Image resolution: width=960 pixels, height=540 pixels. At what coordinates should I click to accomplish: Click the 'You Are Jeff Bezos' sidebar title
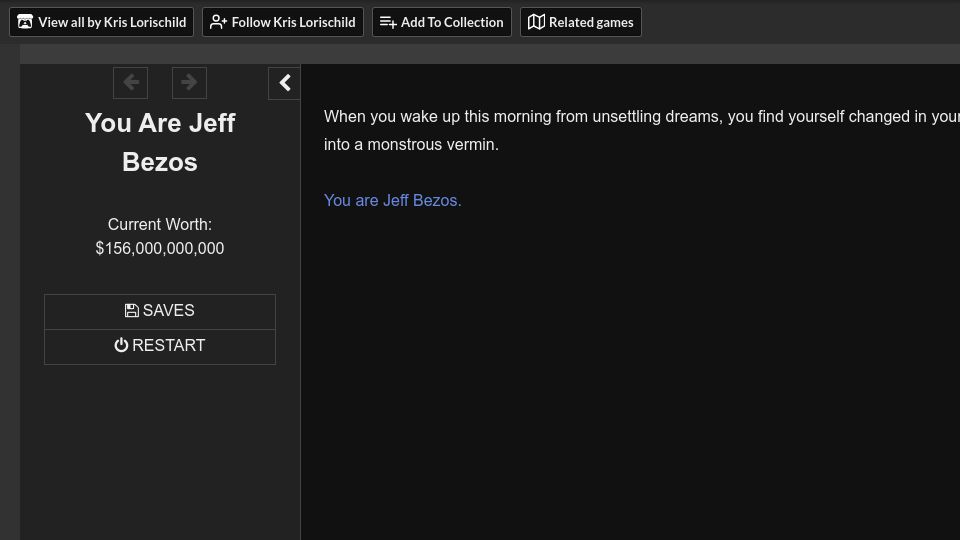click(x=160, y=142)
